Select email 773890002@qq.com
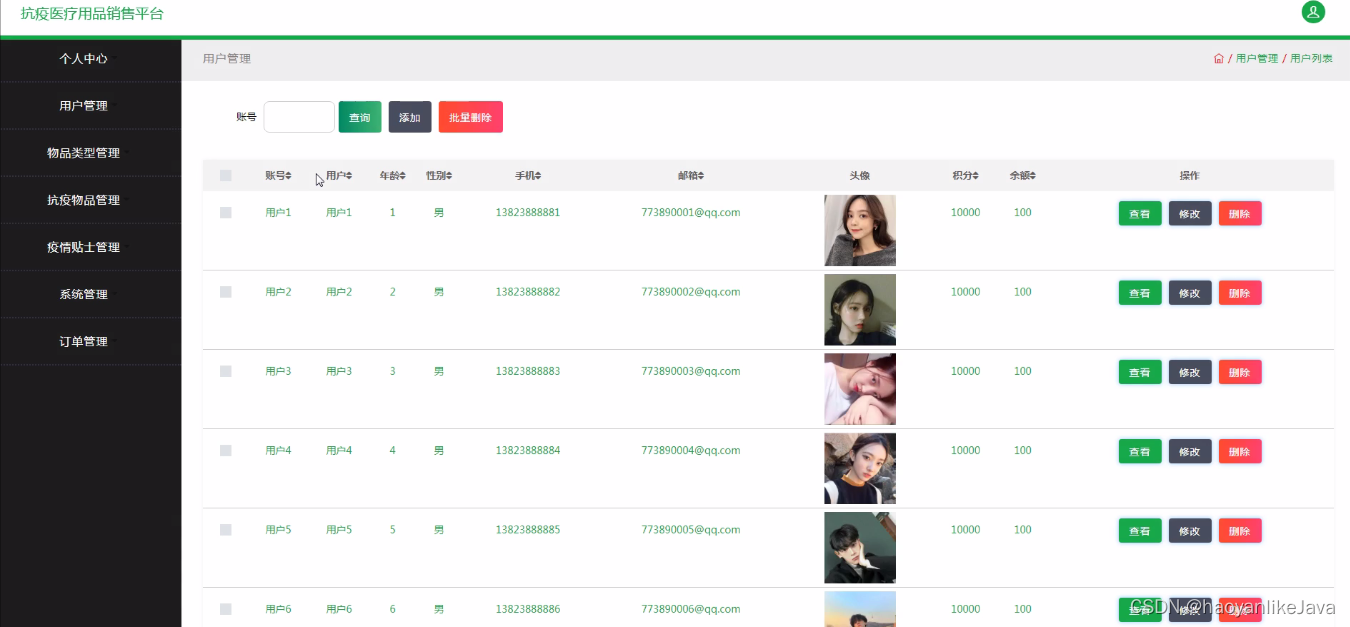This screenshot has height=627, width=1350. click(x=691, y=292)
